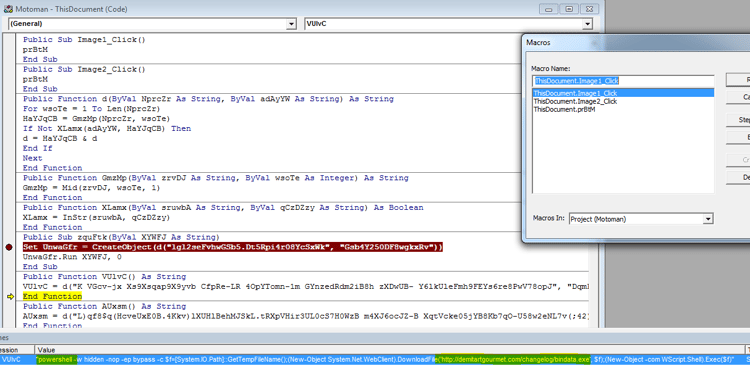Click the Public Function d declaration line
750x366 pixels.
208,99
